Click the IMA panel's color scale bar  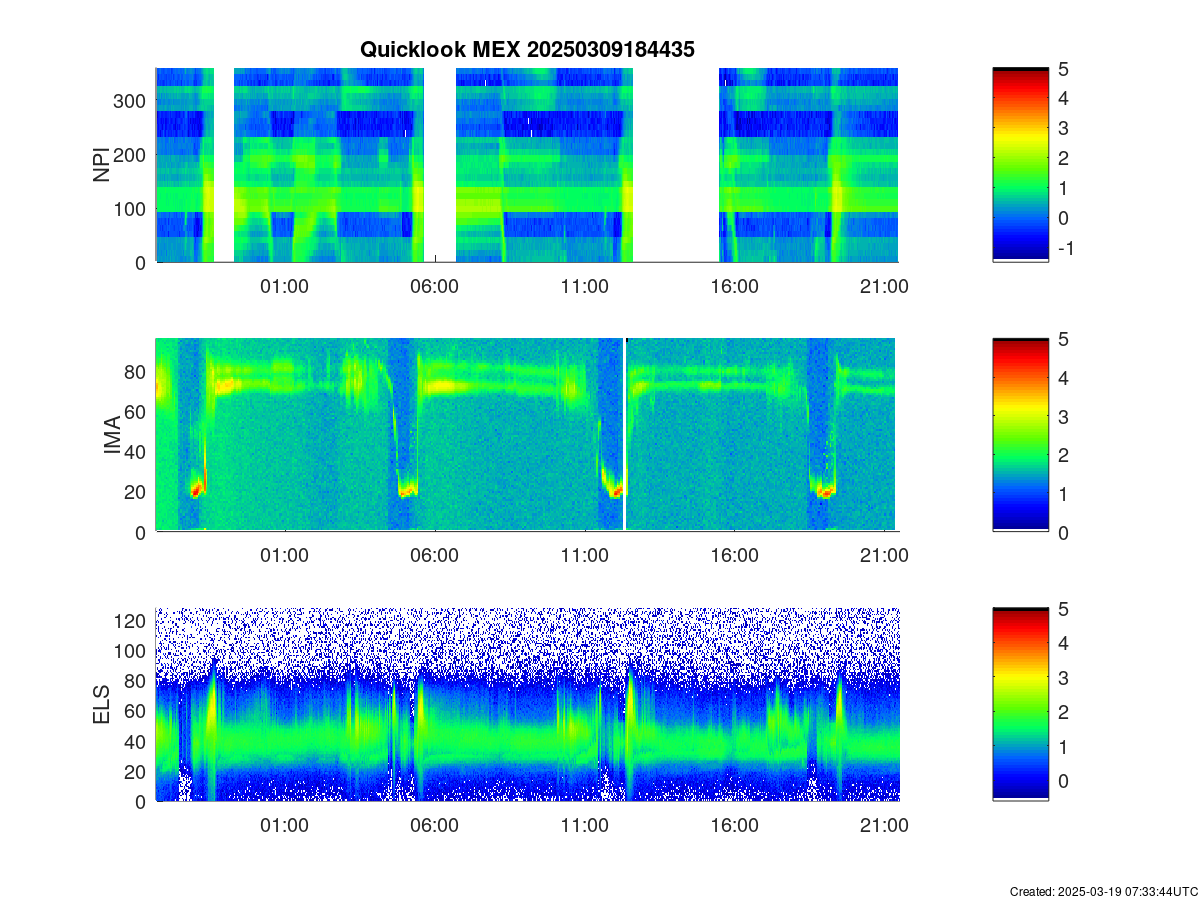[1021, 435]
